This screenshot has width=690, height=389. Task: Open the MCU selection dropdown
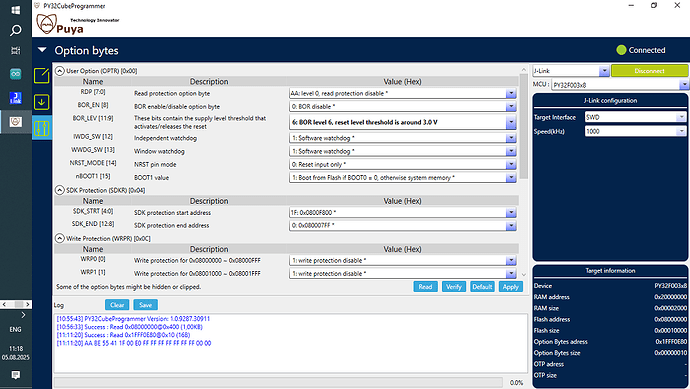click(684, 84)
